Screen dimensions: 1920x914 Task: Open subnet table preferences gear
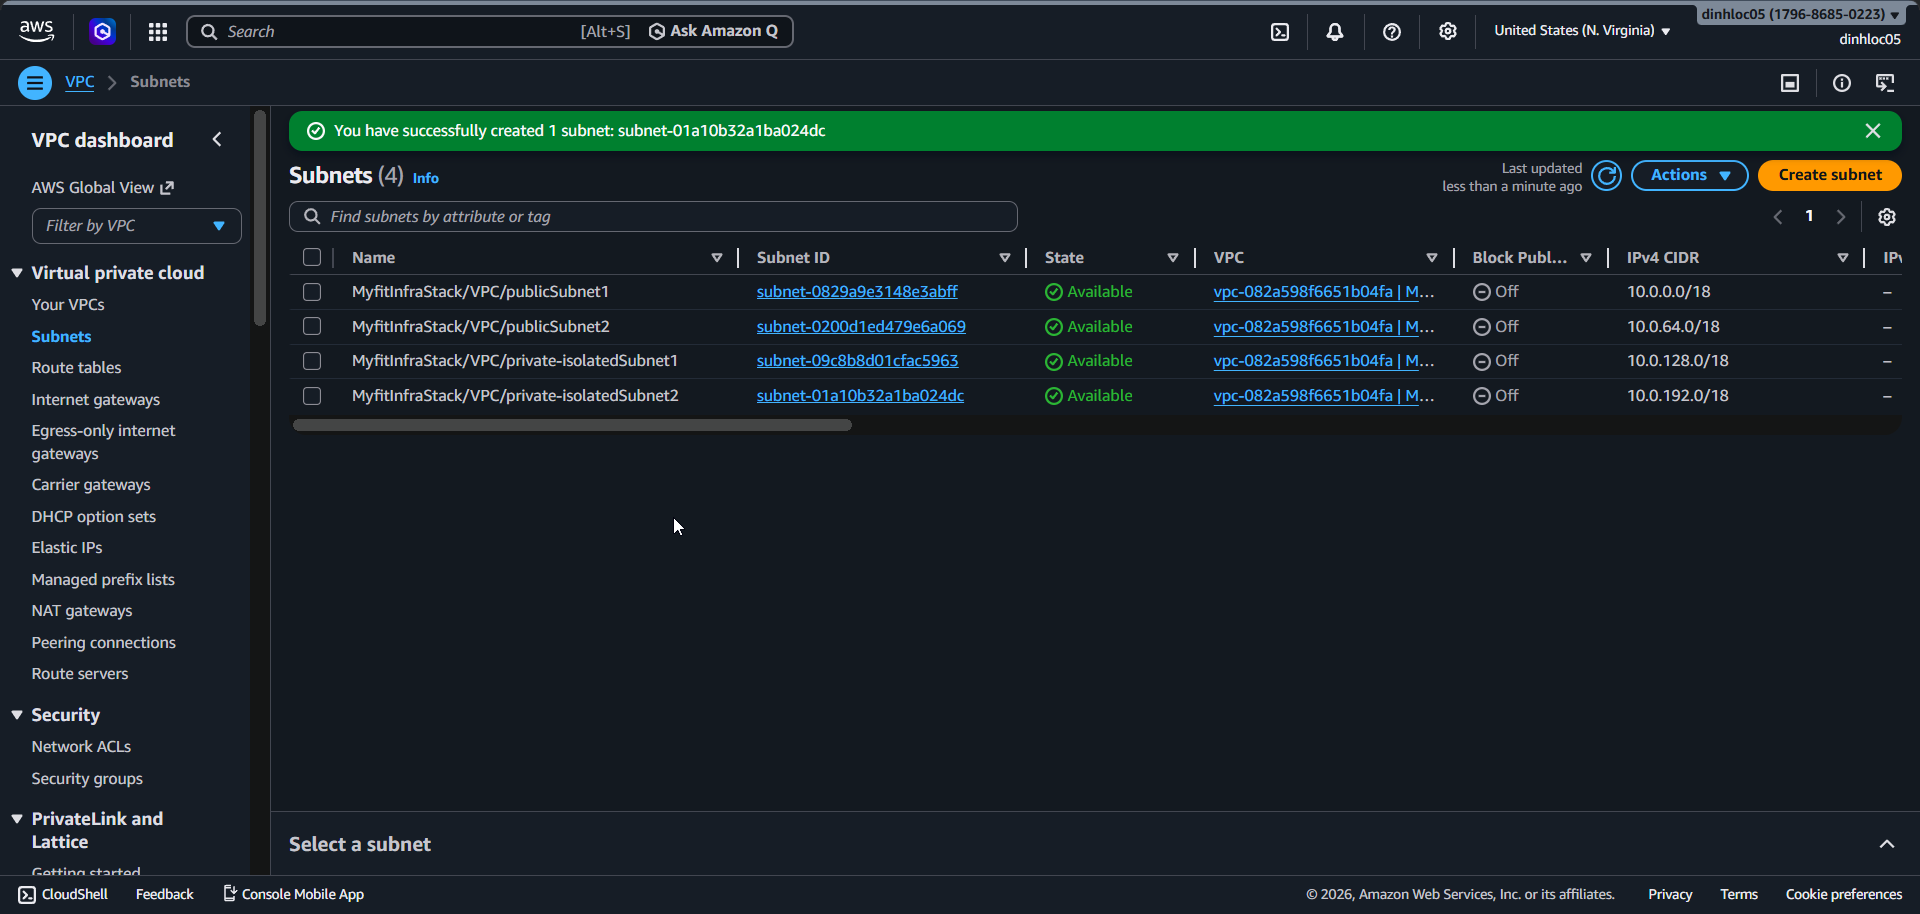click(x=1888, y=217)
